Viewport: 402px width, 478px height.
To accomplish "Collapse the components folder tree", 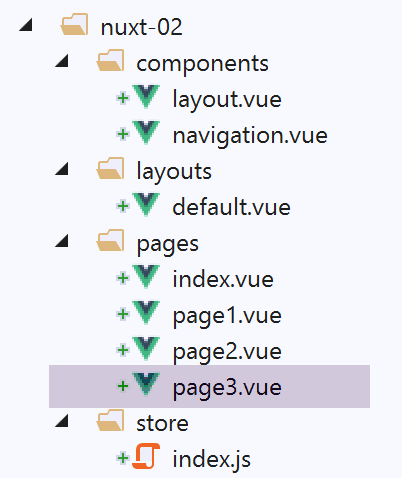I will (62, 61).
